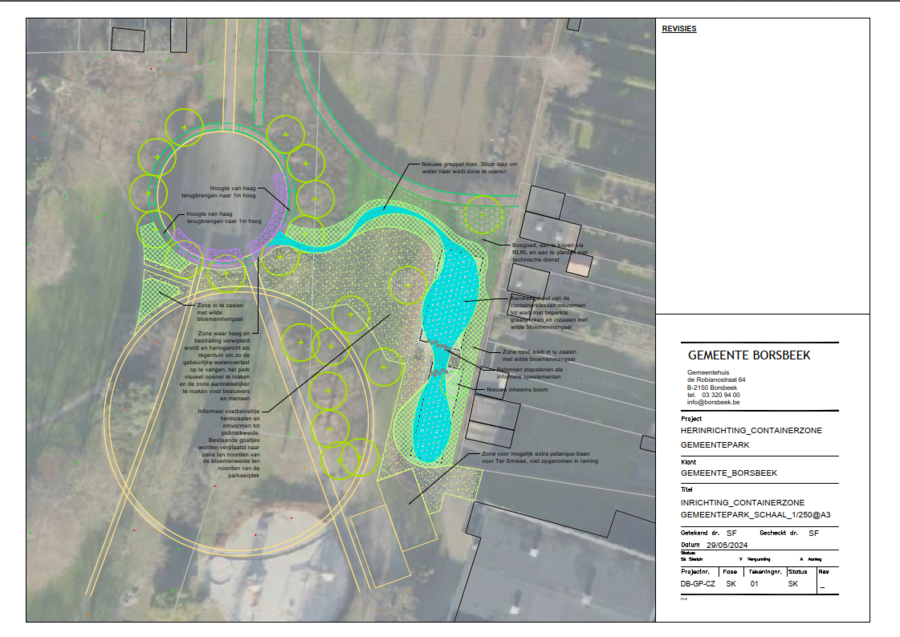Image resolution: width=900 pixels, height=637 pixels.
Task: Select the address line de Robianostraat 64
Action: click(716, 380)
